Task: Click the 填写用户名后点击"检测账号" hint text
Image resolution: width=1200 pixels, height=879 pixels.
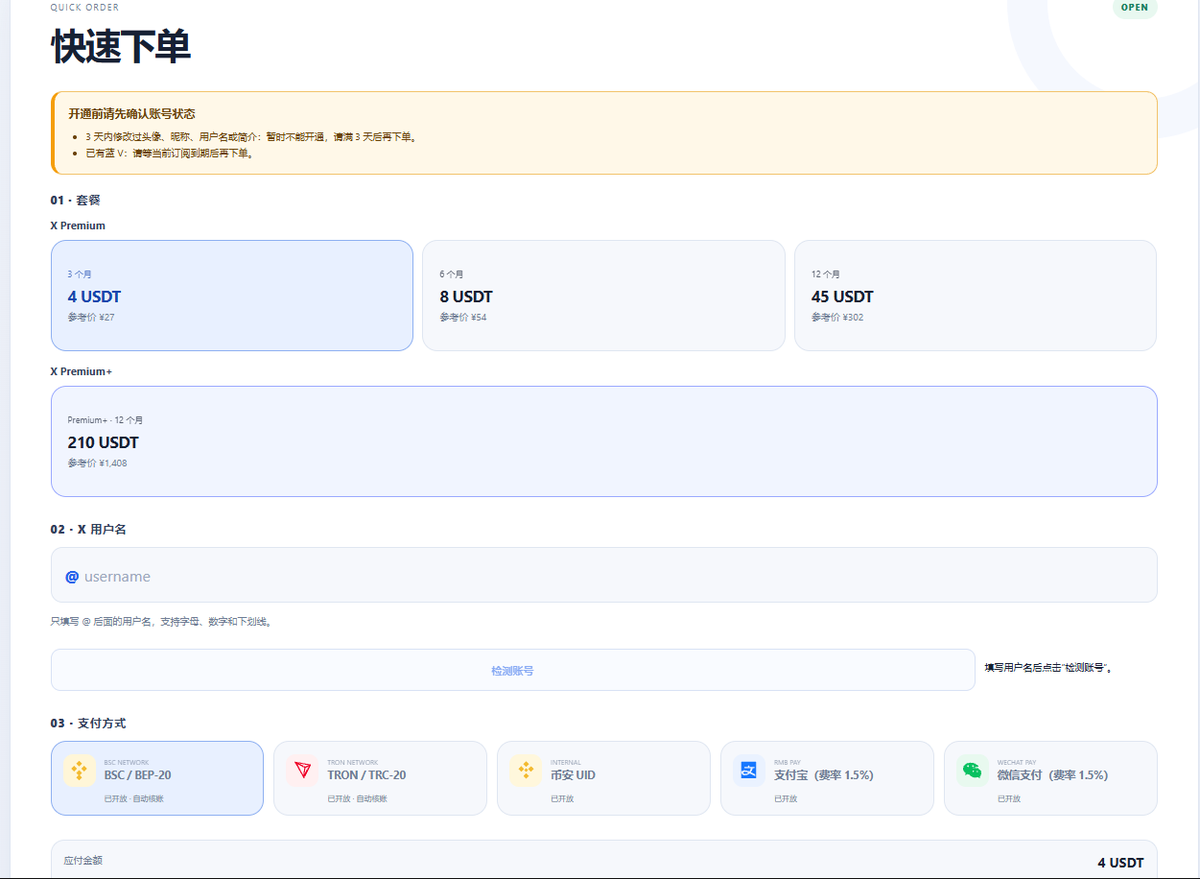Action: point(1049,667)
